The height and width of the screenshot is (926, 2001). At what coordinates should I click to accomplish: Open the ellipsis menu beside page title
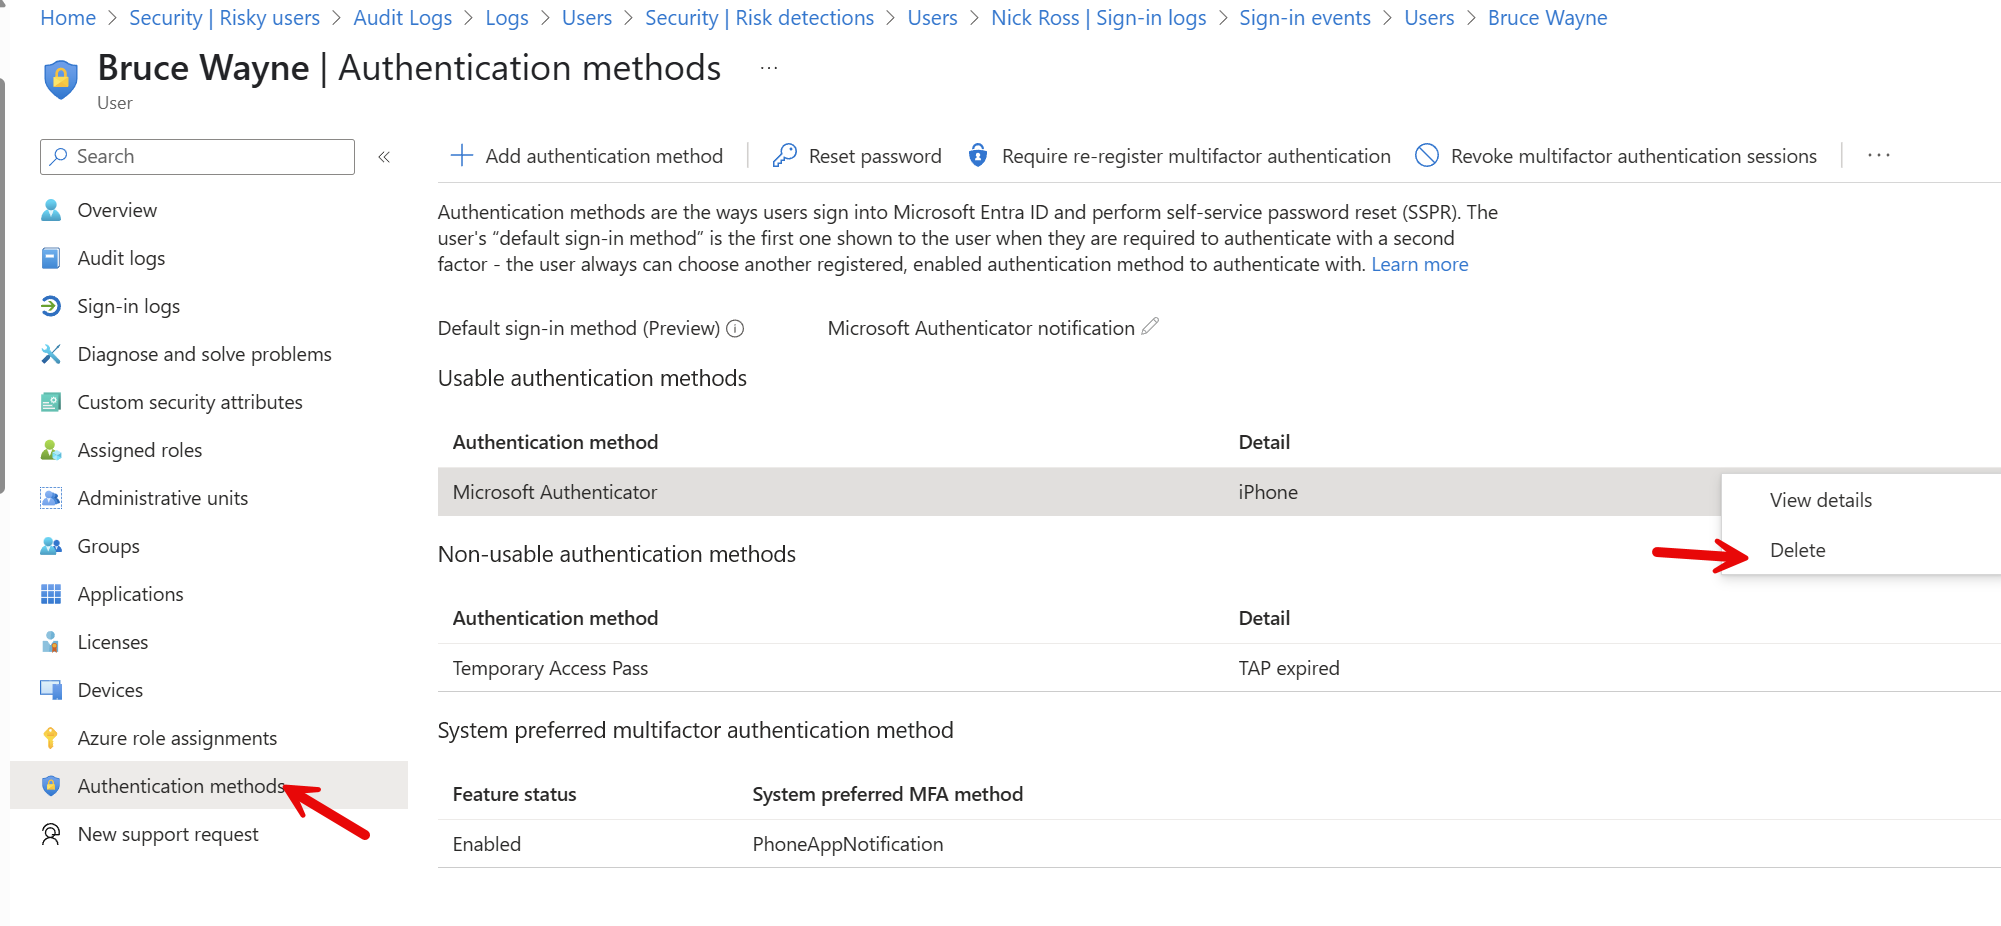(x=769, y=68)
